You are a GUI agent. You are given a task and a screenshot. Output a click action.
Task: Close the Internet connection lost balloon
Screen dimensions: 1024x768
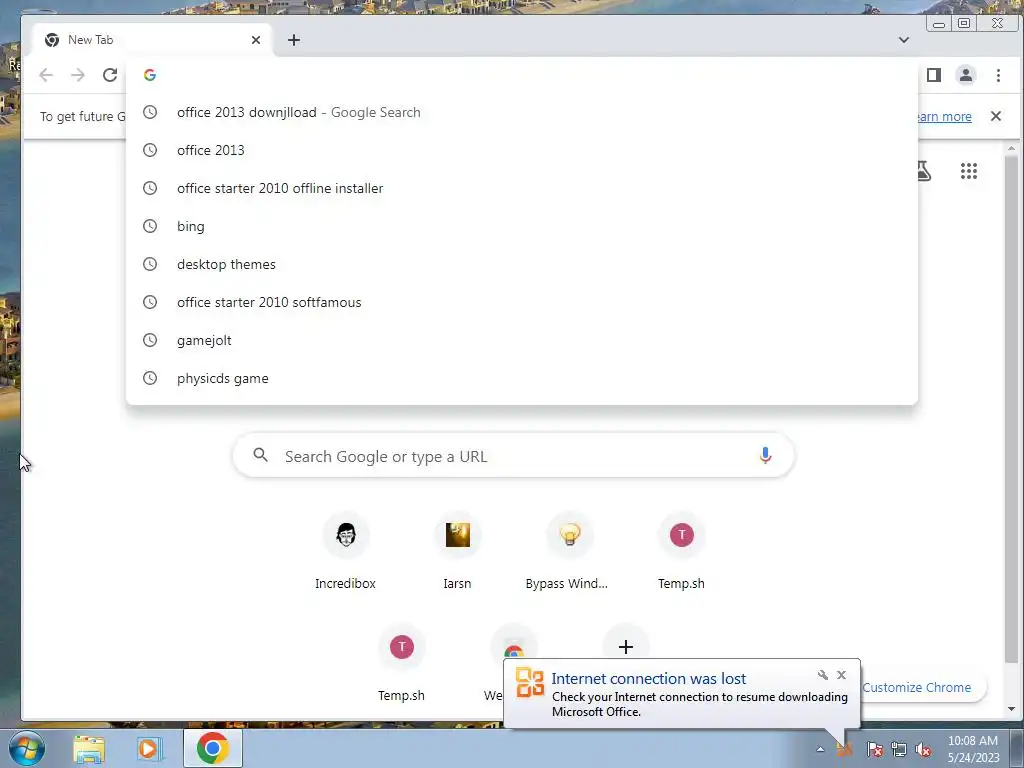point(841,675)
